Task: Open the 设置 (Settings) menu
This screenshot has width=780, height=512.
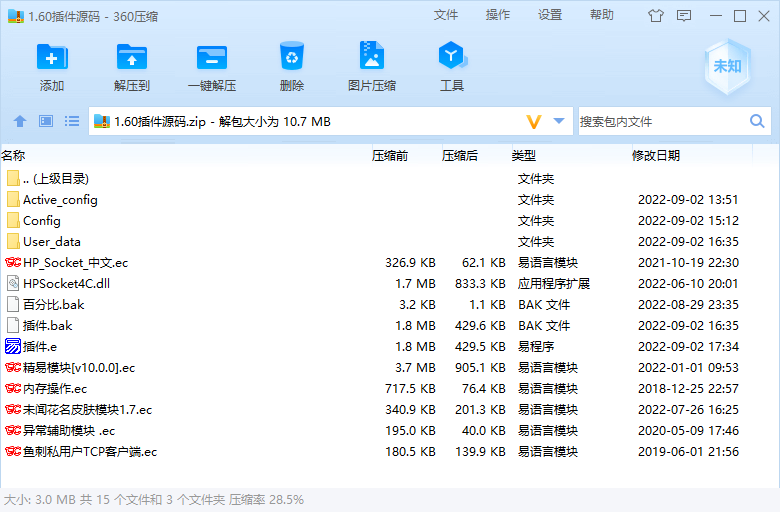Action: pos(550,15)
